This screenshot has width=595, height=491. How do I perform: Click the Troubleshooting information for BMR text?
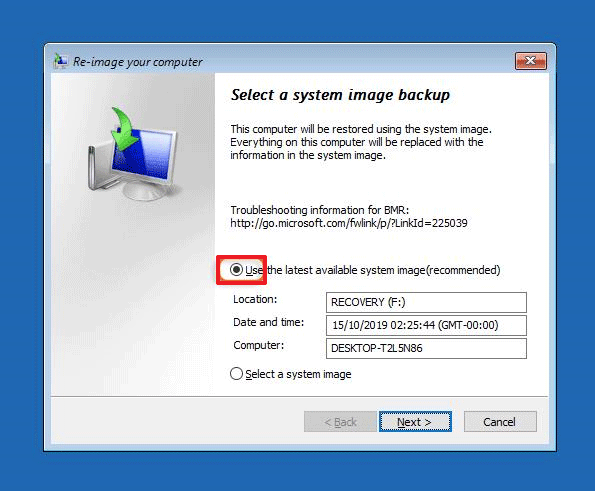320,210
